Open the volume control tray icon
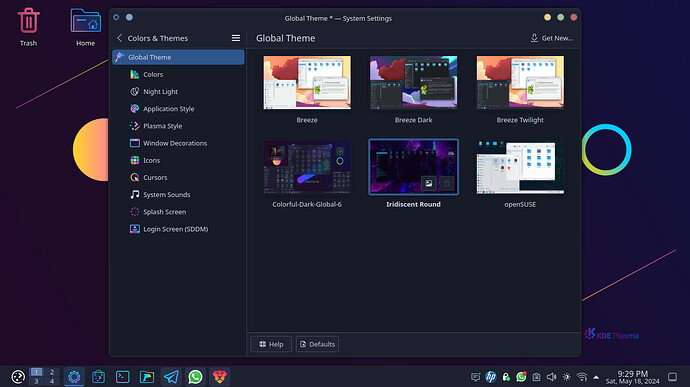The image size is (690, 387). pyautogui.click(x=551, y=377)
